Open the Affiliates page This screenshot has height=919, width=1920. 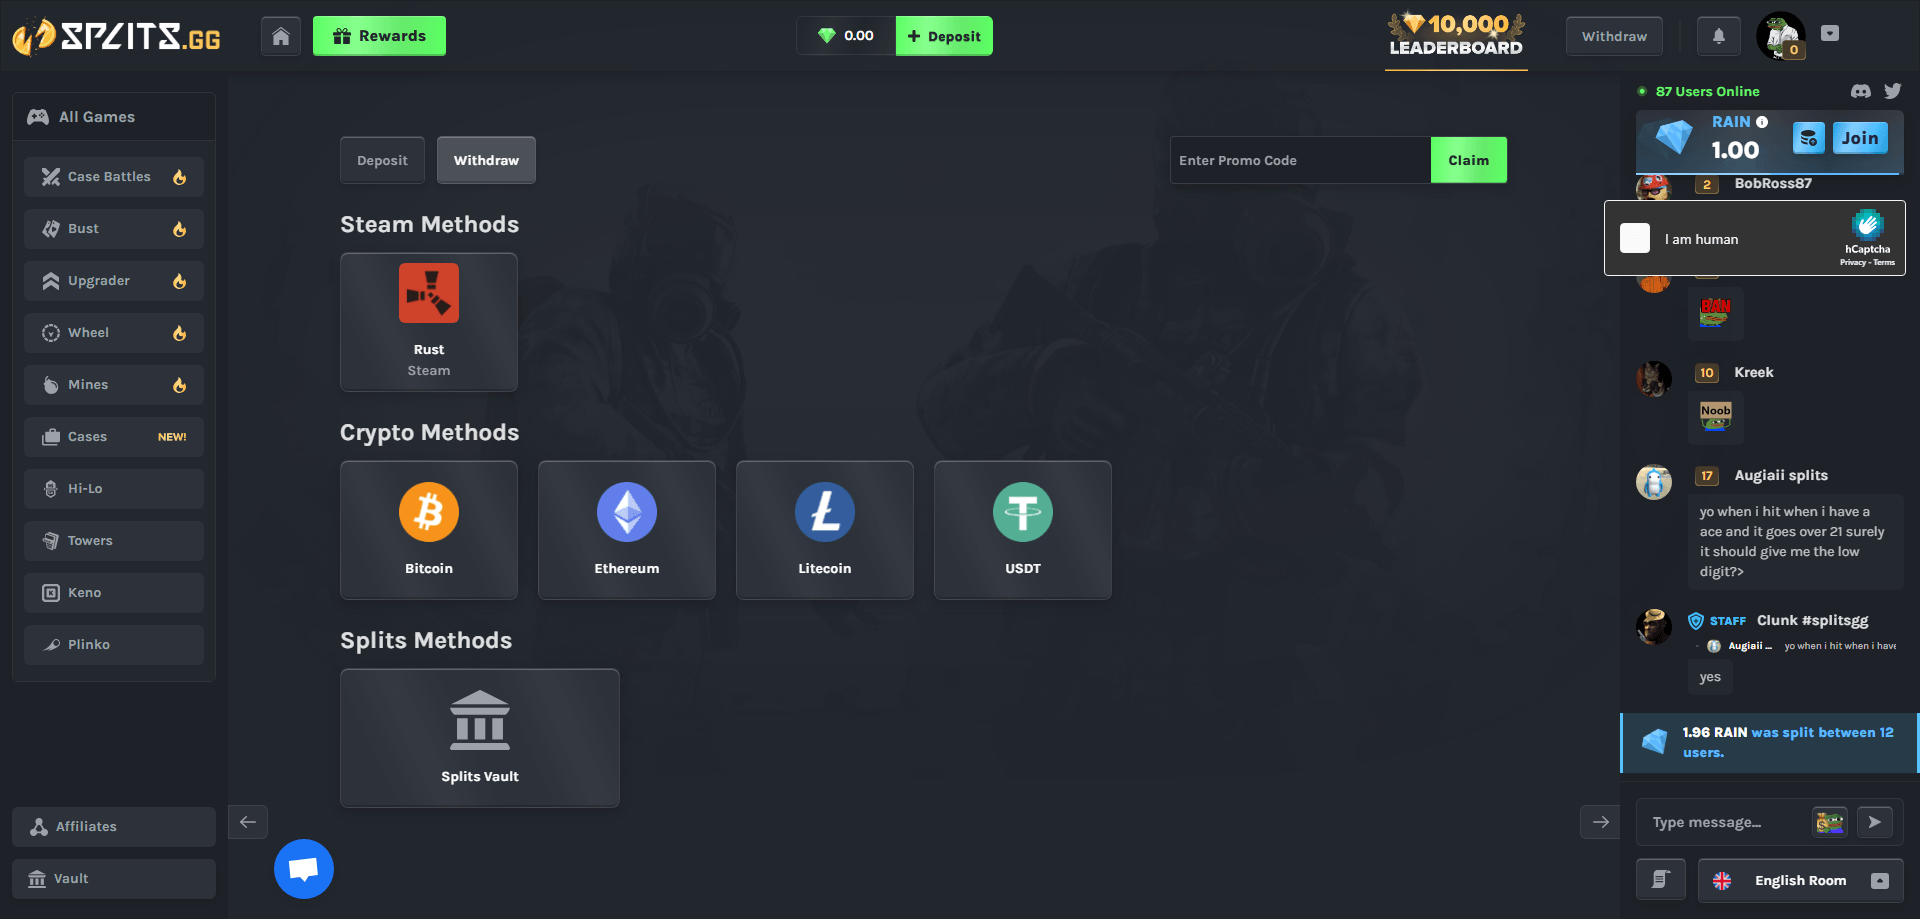(114, 827)
